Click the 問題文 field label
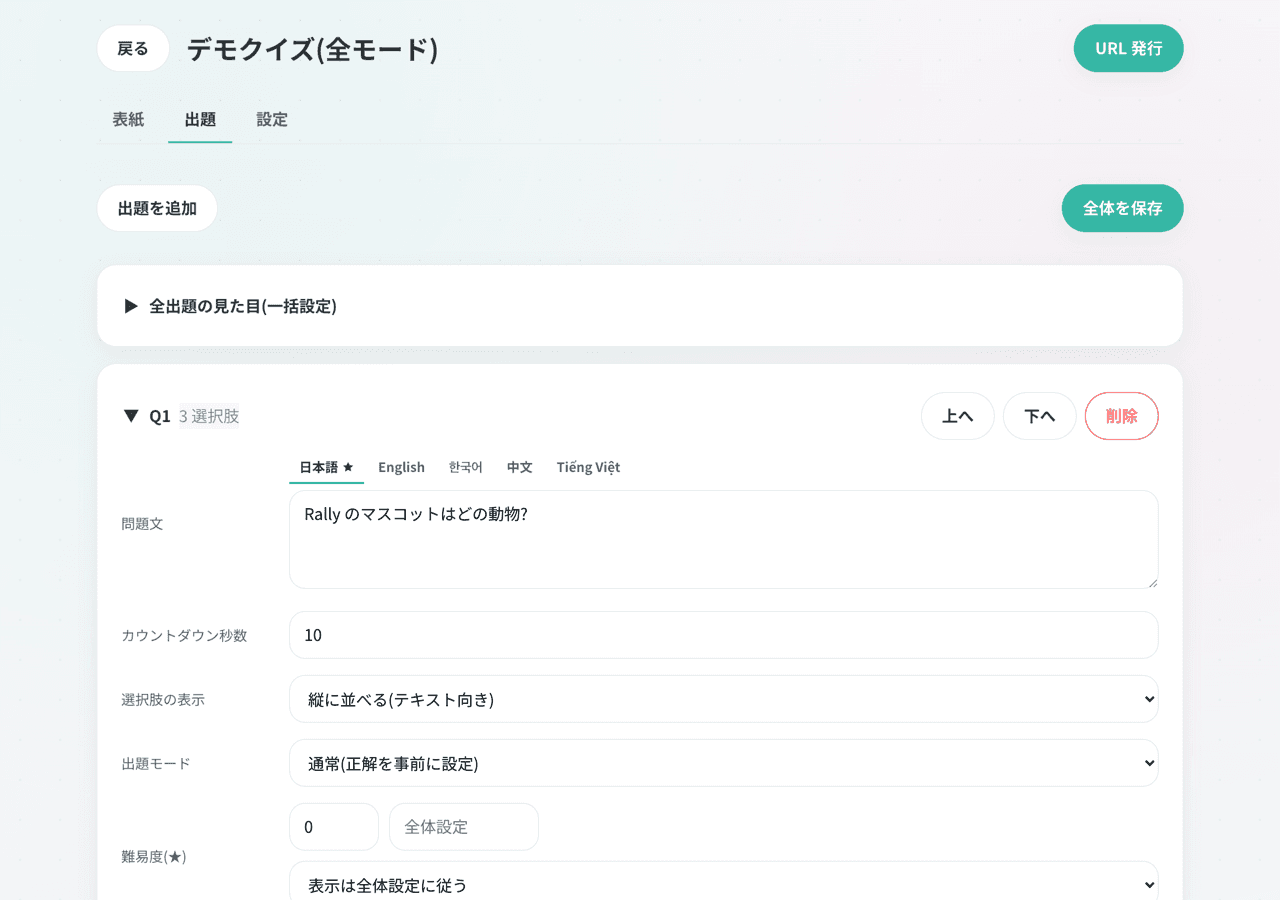 coord(142,524)
